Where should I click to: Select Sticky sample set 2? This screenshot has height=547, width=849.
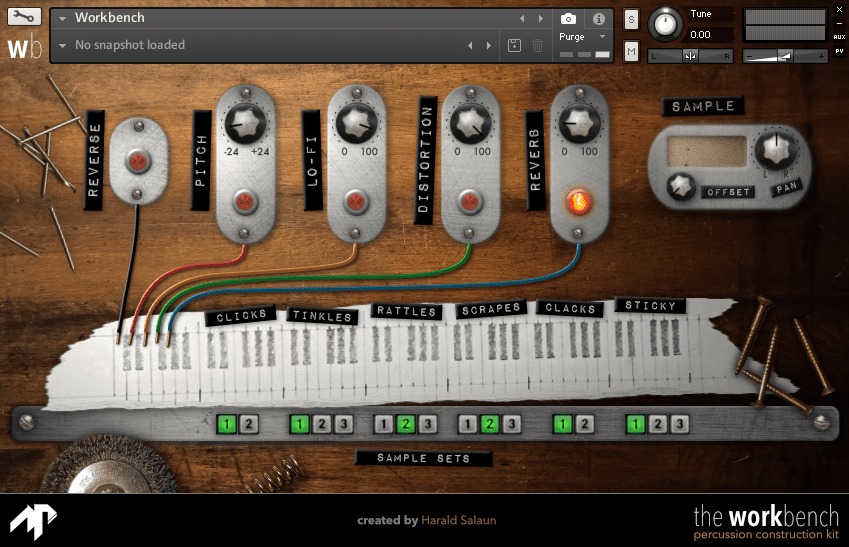658,424
